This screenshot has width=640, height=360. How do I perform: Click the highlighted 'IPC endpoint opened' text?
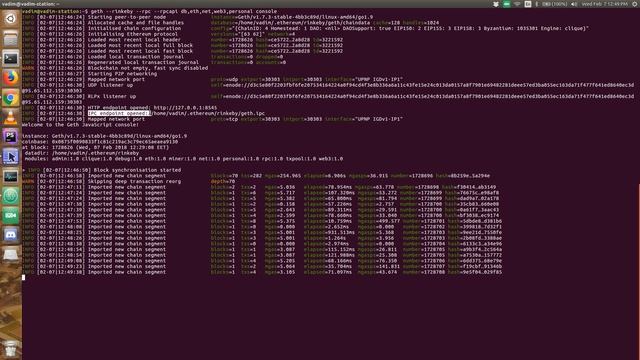pos(119,113)
